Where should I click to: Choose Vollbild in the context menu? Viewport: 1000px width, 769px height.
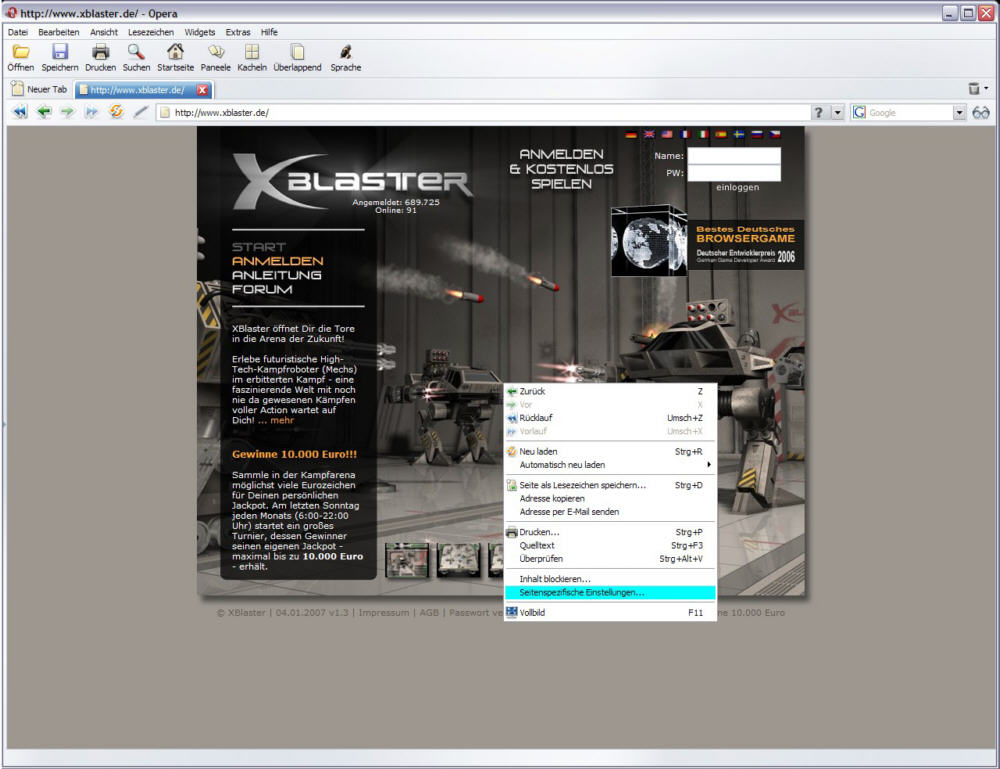click(x=610, y=613)
